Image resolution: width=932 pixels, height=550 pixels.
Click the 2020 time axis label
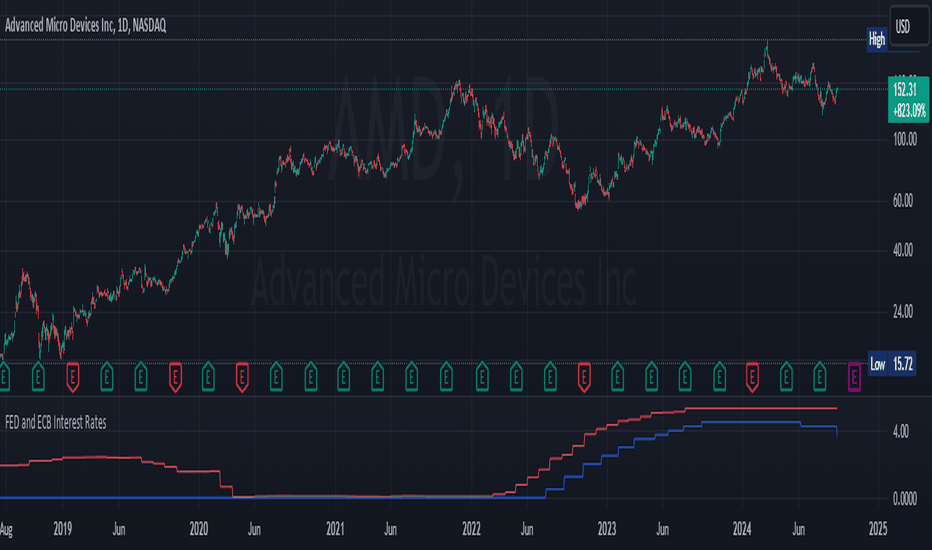(x=199, y=529)
